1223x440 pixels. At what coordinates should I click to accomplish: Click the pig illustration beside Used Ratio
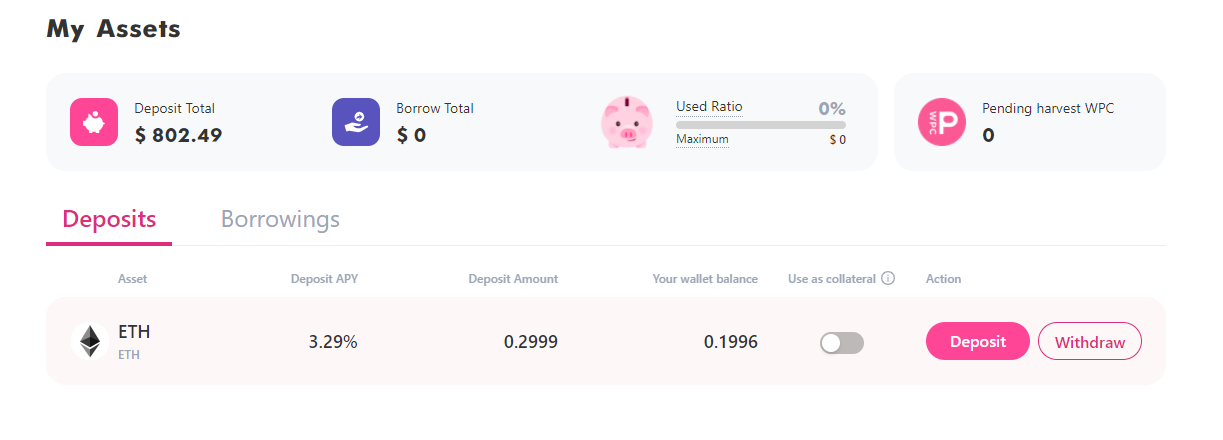627,122
